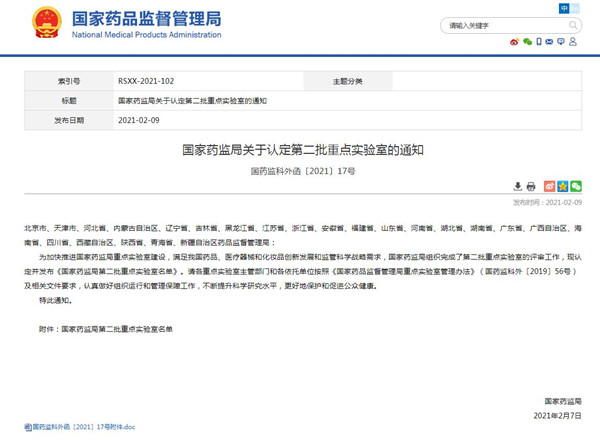This screenshot has width=600, height=448.
Task: Share the article via green WeChat icon
Action: tap(576, 186)
